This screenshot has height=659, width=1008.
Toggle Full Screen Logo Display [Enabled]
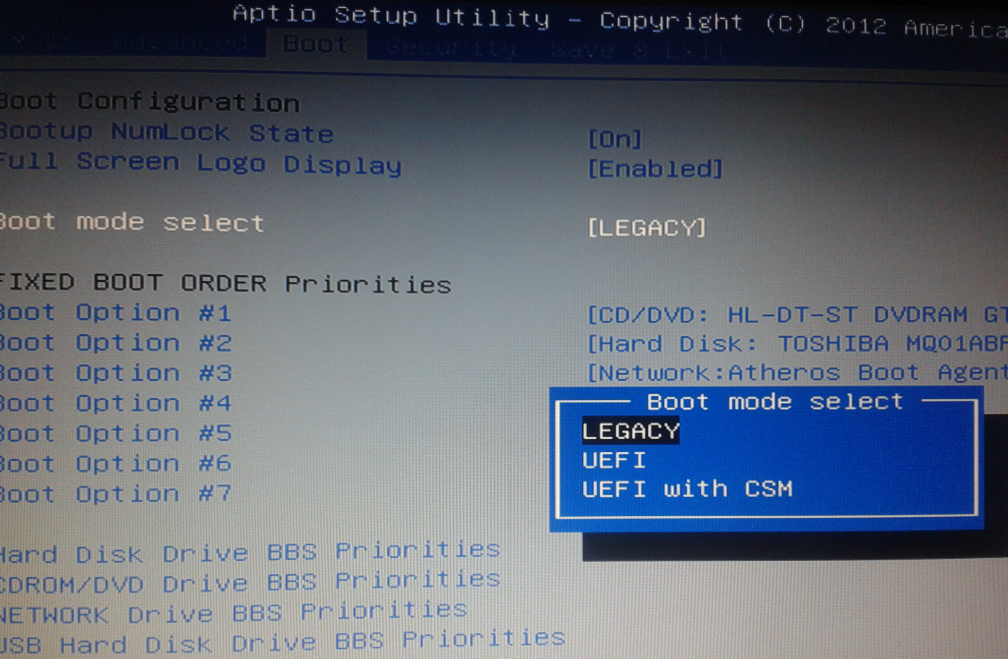point(654,169)
